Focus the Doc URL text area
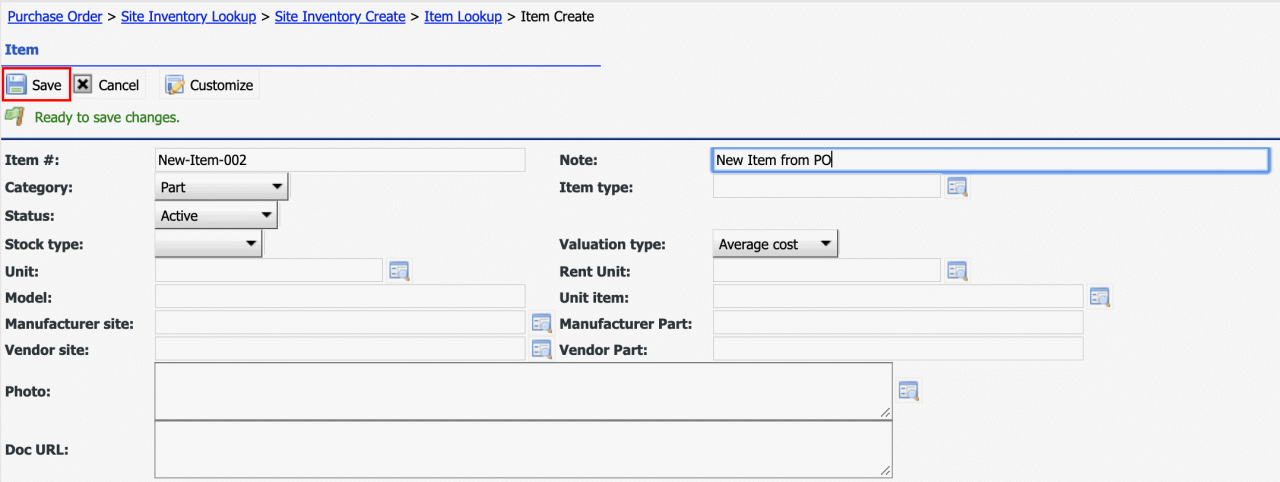 522,449
